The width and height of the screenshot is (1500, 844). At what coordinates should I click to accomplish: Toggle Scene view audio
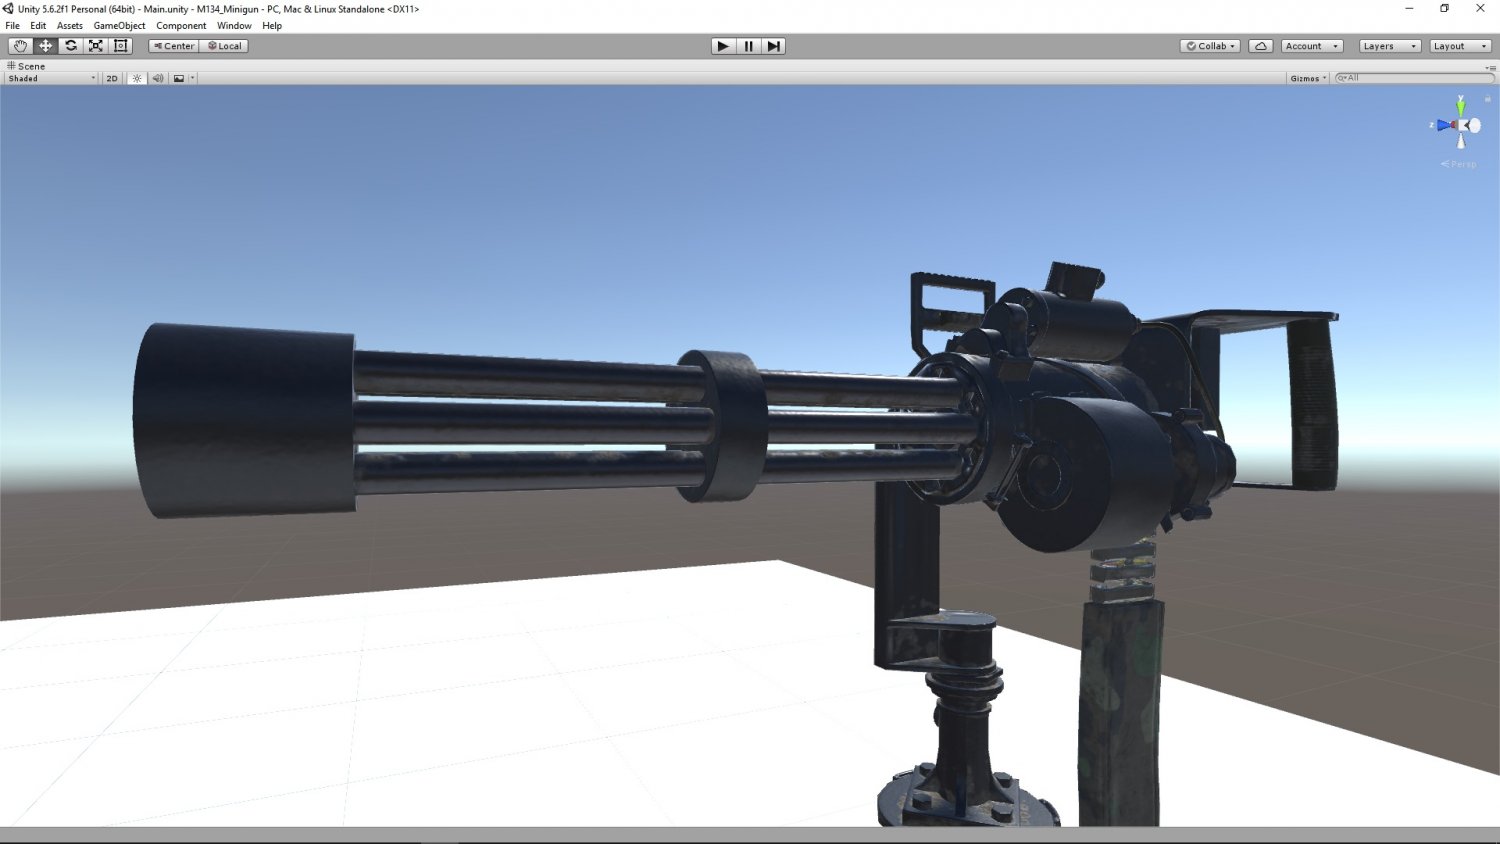157,78
